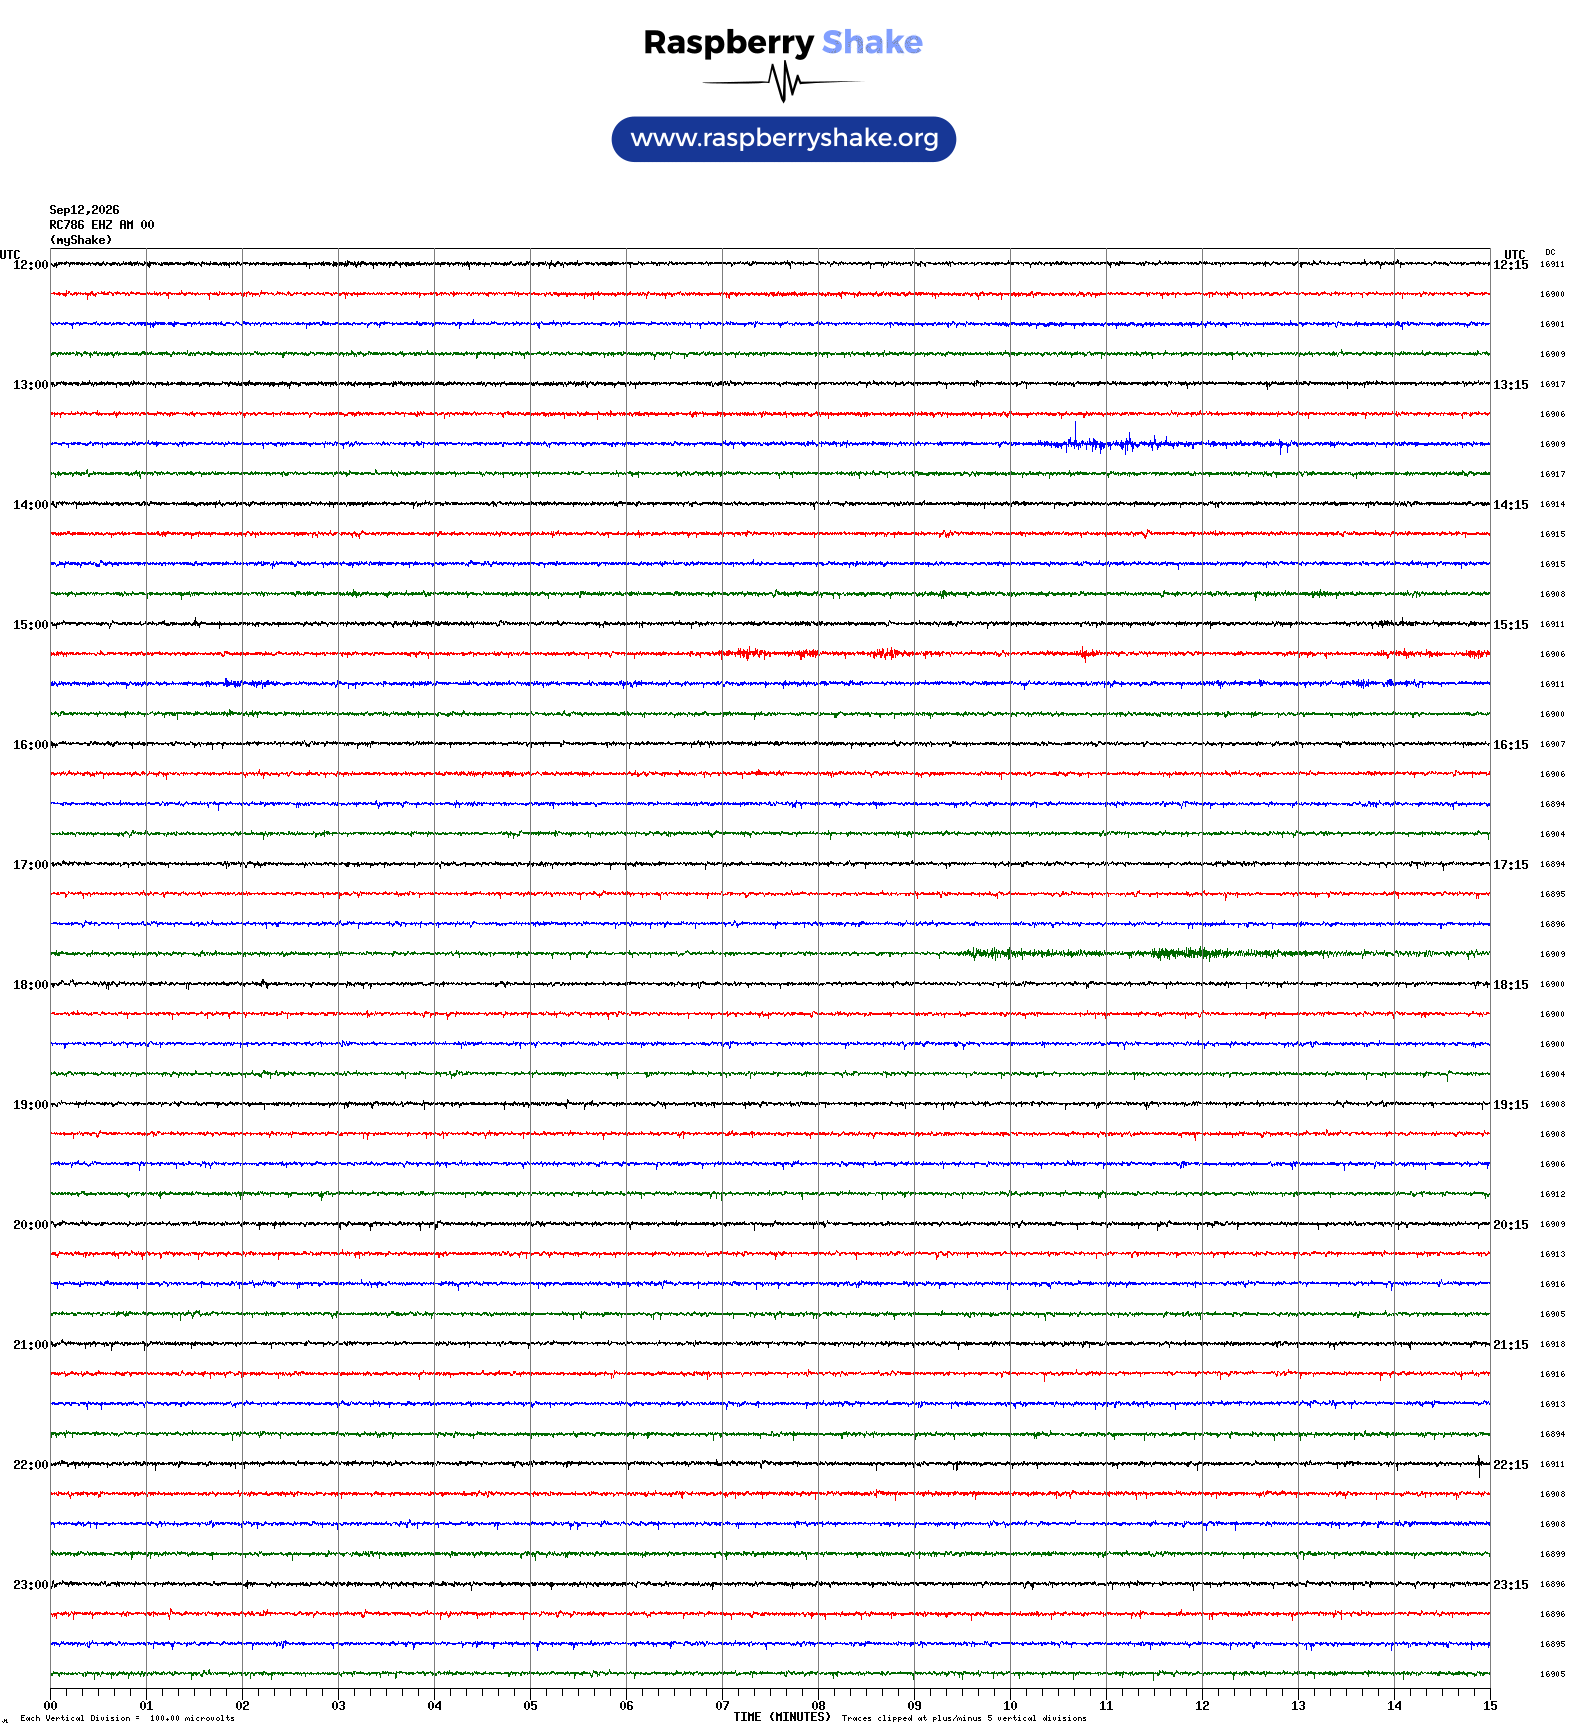Select the 15:00 UTC time label
The image size is (1570, 1732).
[x=30, y=625]
